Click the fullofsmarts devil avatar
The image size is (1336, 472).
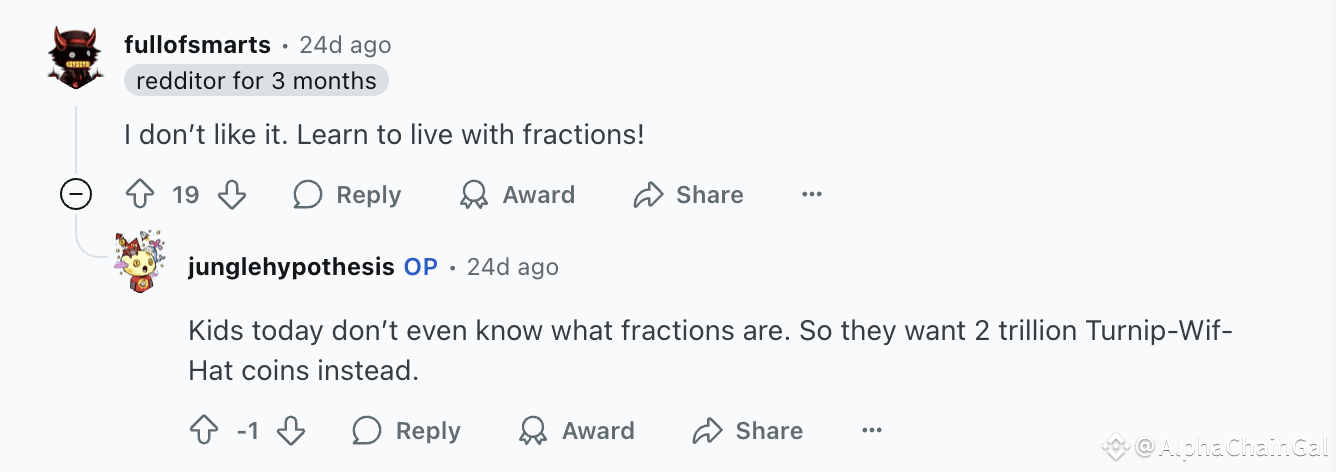[76, 58]
